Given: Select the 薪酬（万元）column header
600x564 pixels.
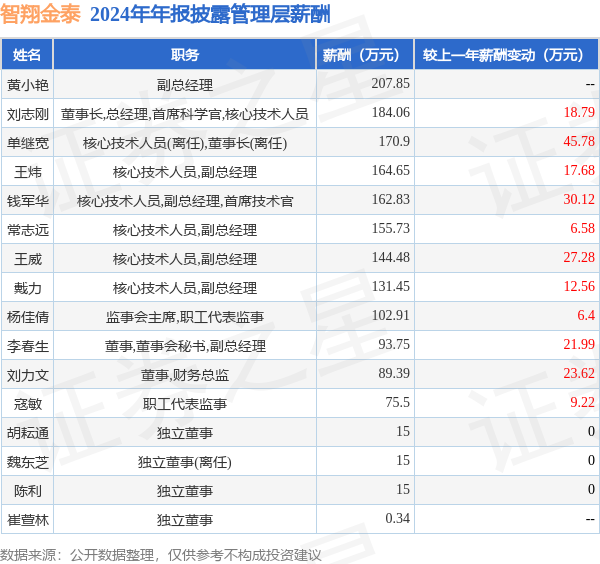Looking at the screenshot, I should [x=365, y=55].
